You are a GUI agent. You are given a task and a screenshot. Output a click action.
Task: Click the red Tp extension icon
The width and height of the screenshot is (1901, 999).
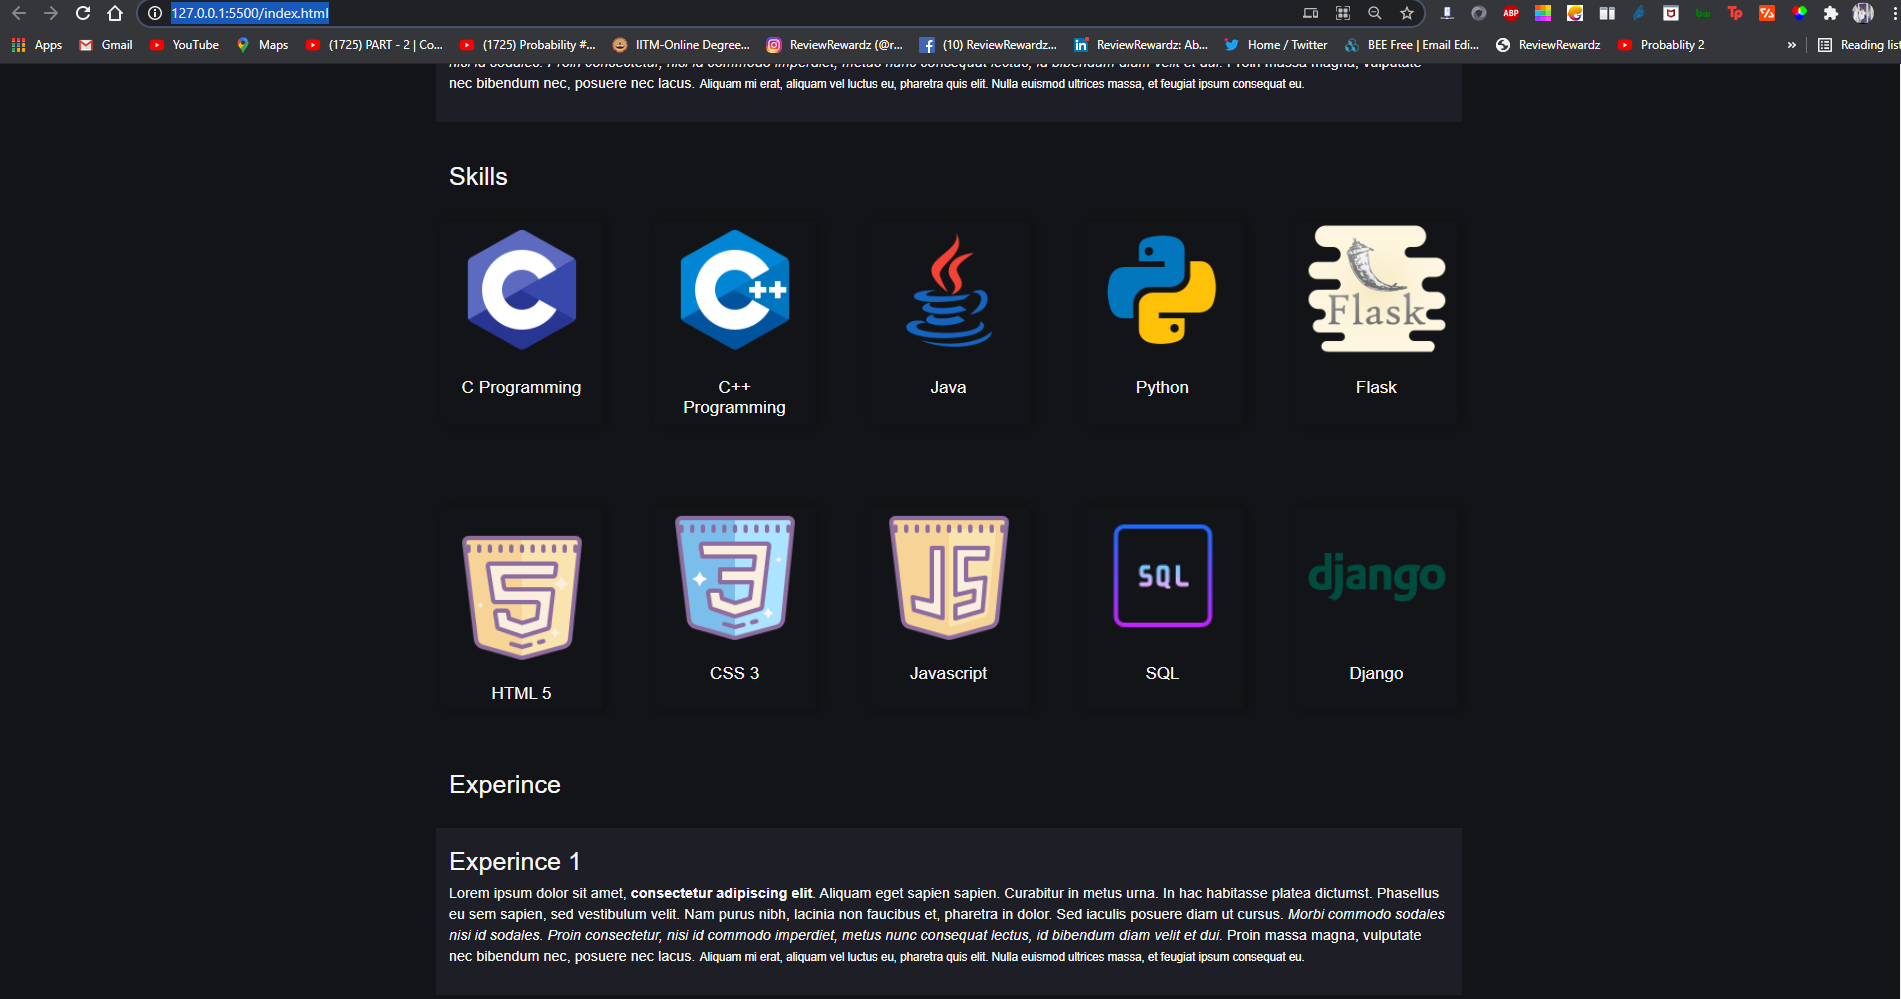click(1735, 13)
